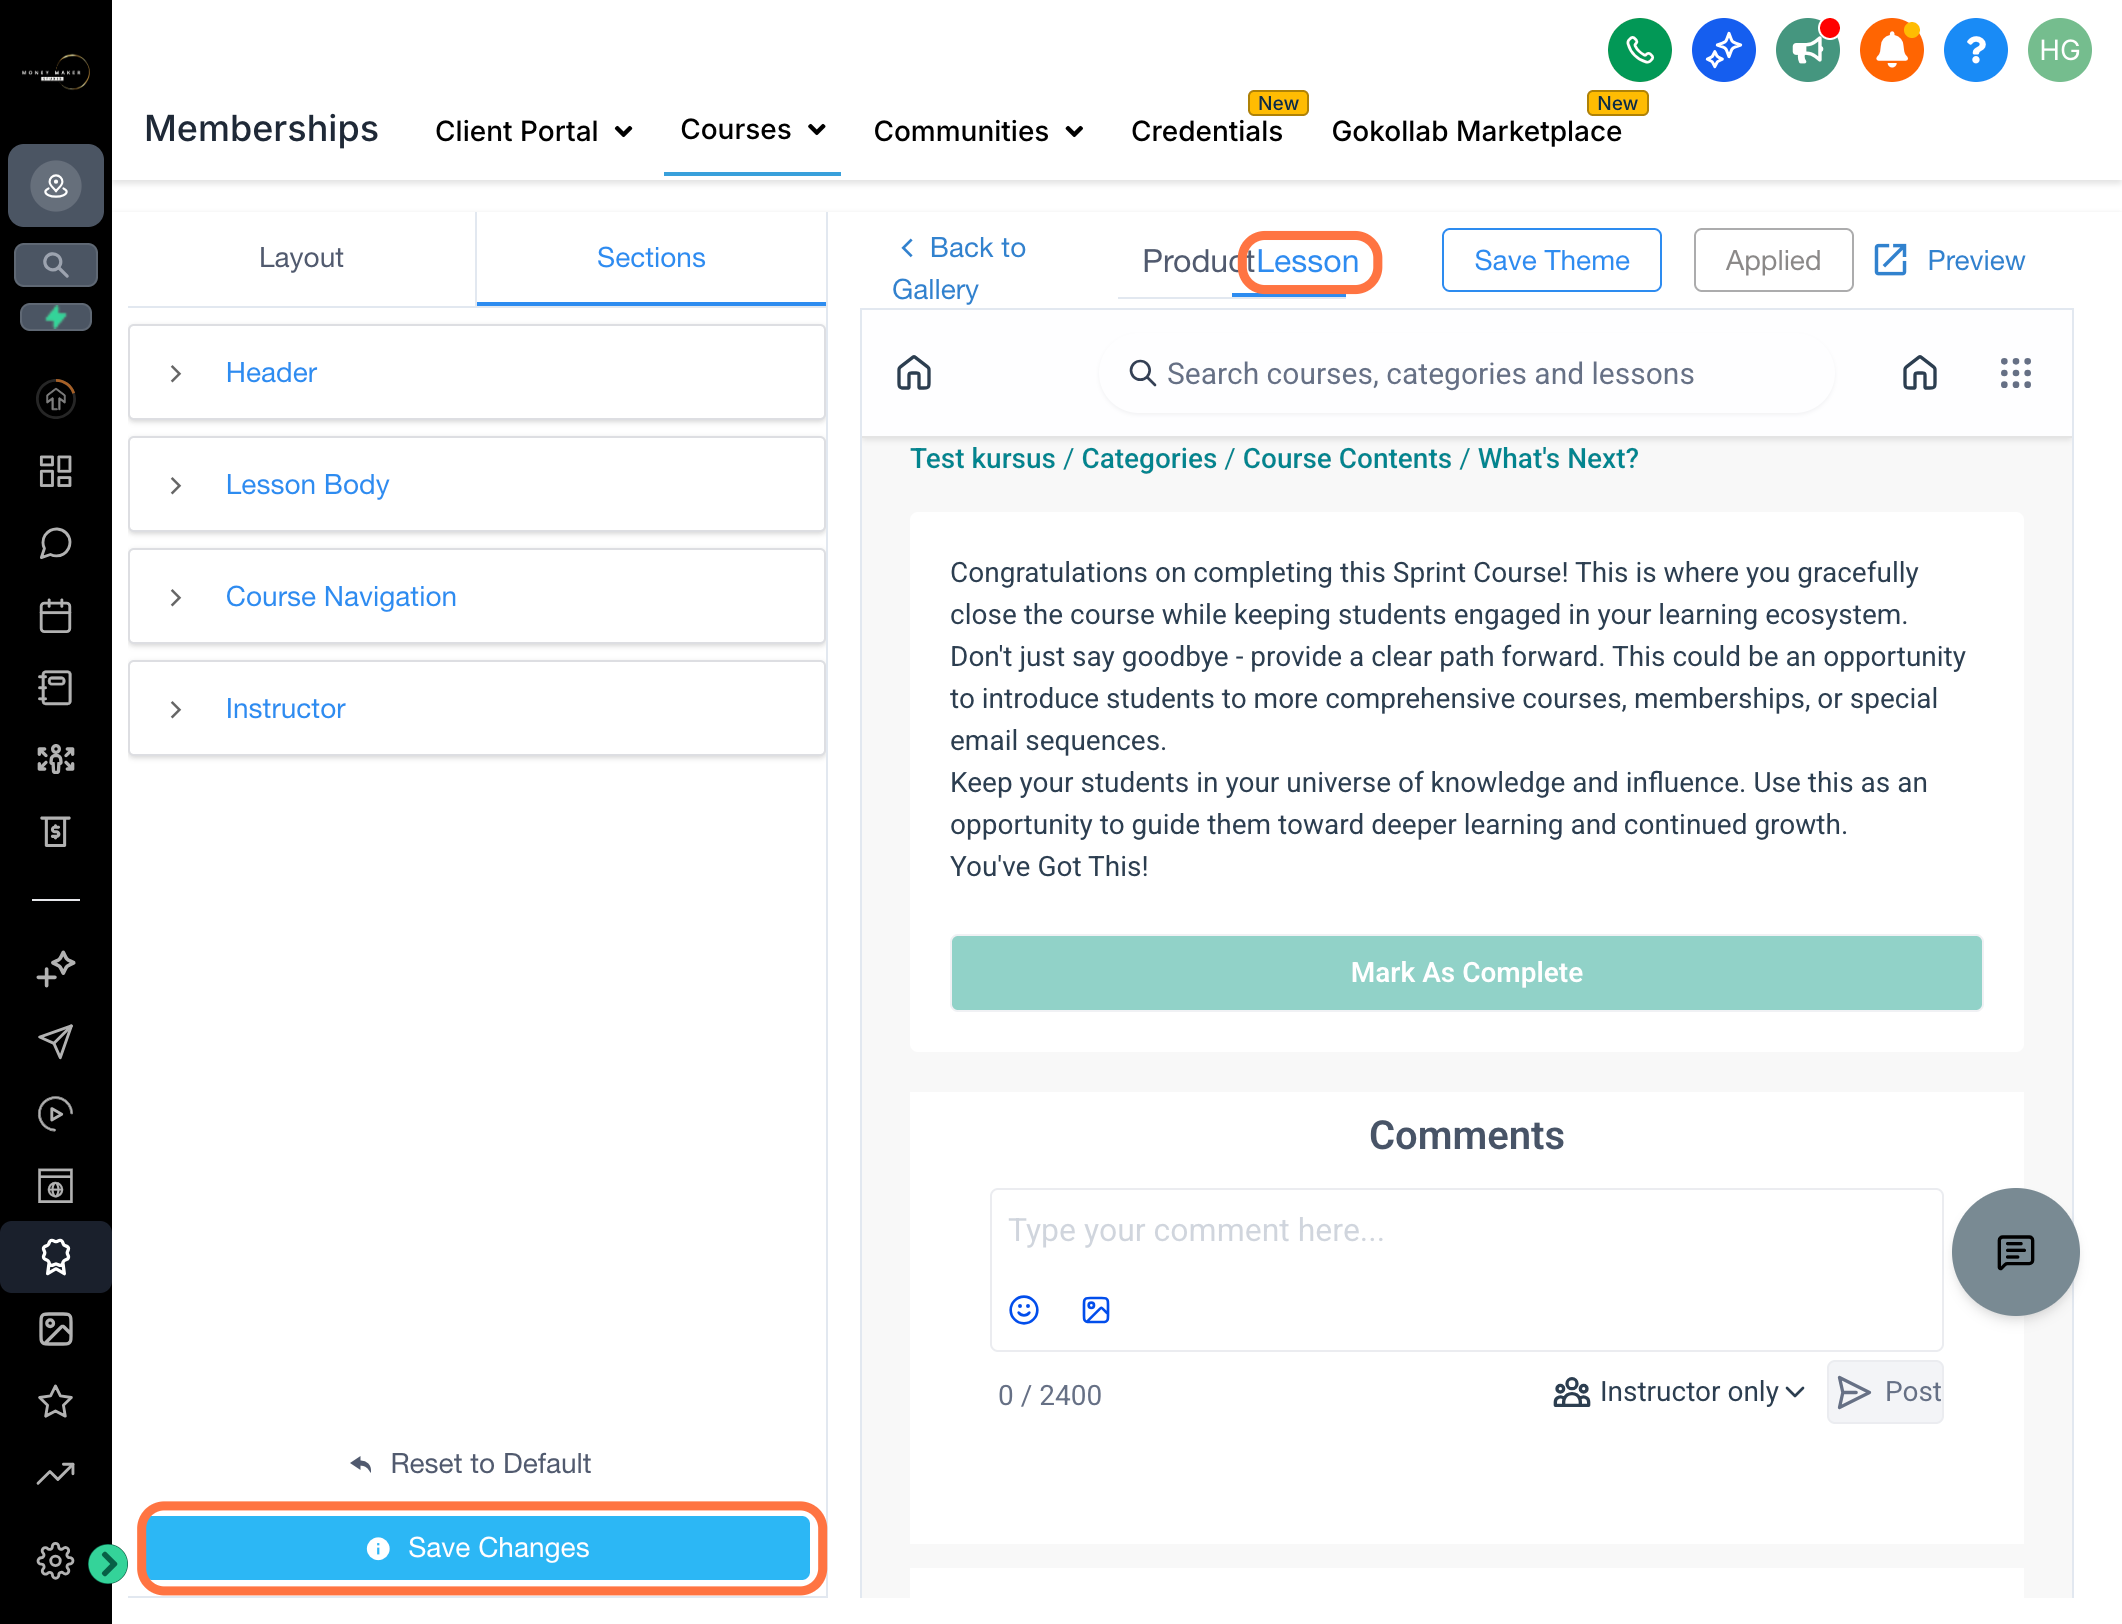Viewport: 2122px width, 1624px height.
Task: Switch to the Layout tab
Action: [301, 258]
